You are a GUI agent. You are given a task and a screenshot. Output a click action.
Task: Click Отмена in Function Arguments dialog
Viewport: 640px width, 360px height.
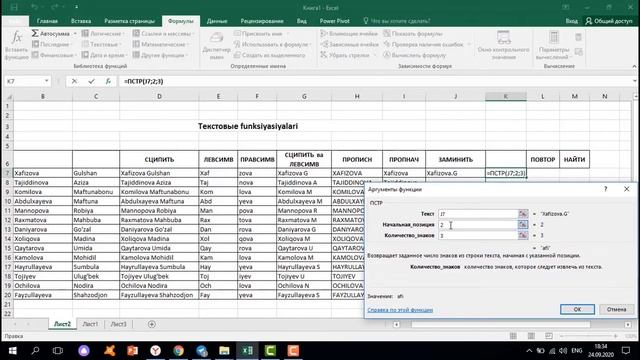pyautogui.click(x=616, y=309)
